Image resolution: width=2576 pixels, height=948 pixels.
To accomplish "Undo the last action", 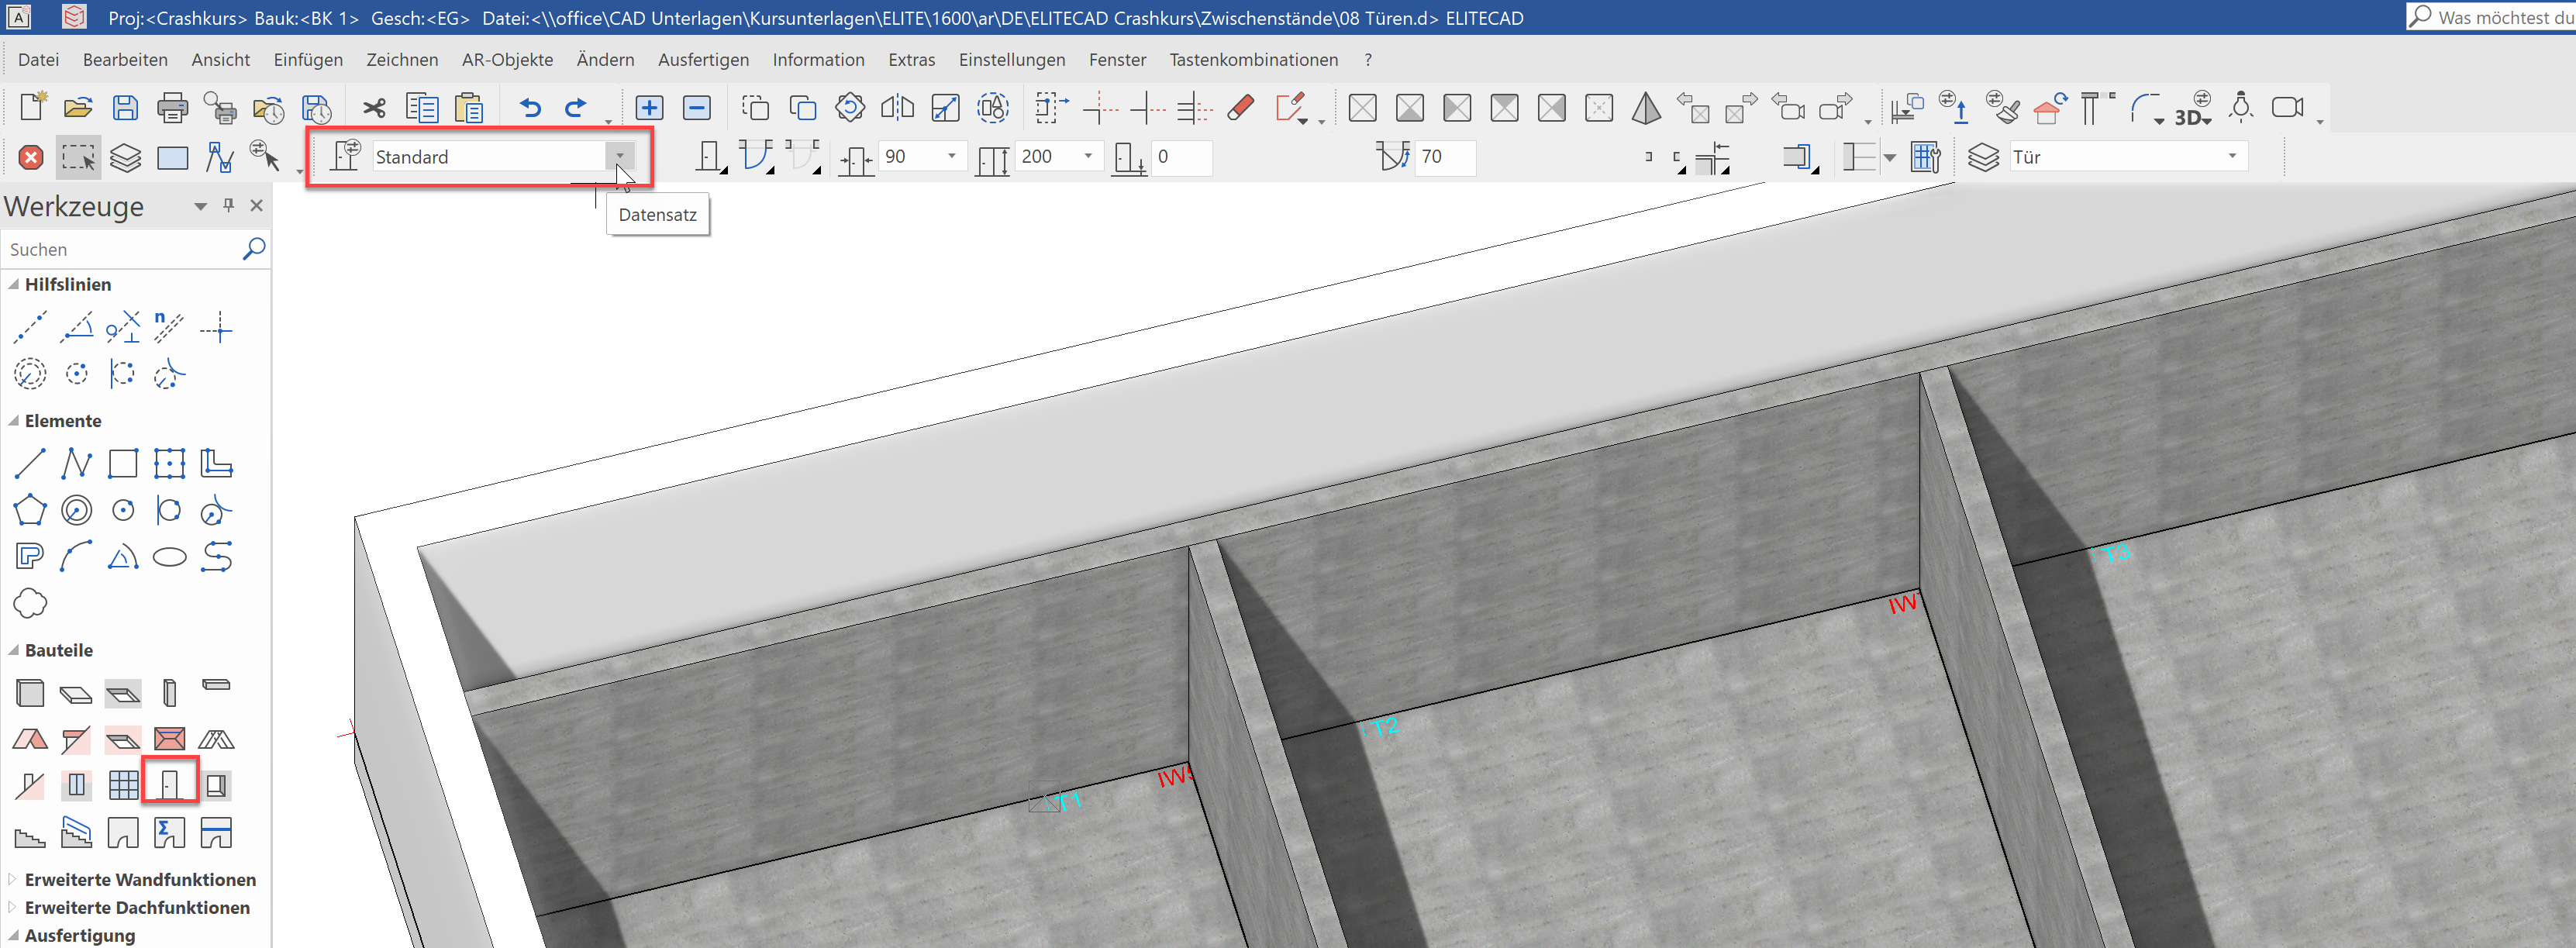I will coord(530,107).
